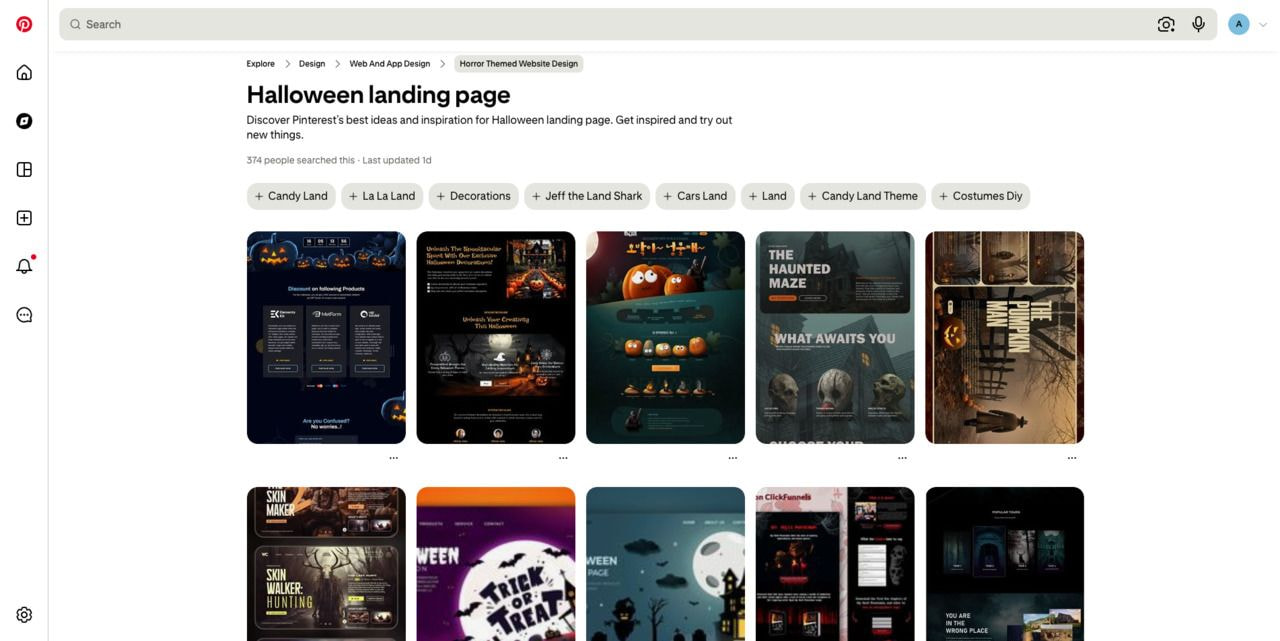This screenshot has width=1280, height=641.
Task: Open the Pinterest logo home link
Action: pyautogui.click(x=24, y=24)
